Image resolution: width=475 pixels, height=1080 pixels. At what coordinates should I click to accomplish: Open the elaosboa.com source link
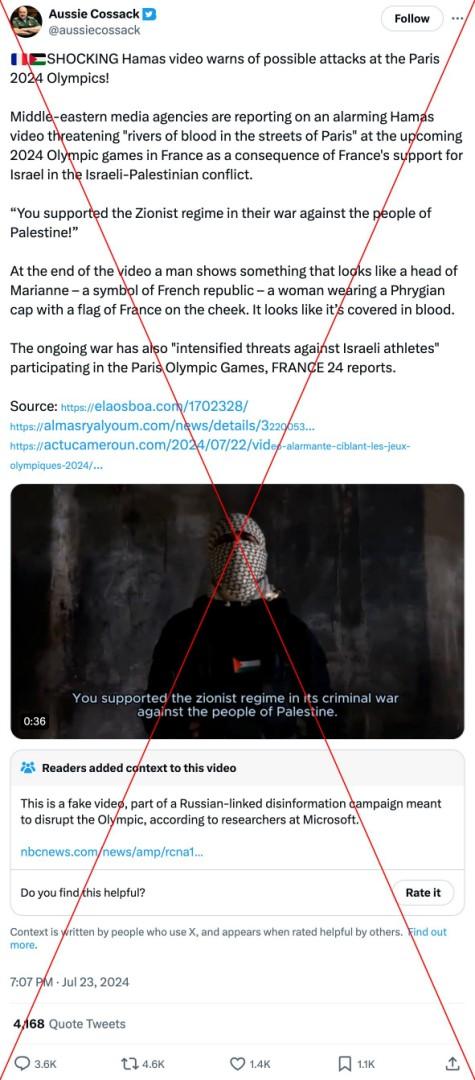[x=155, y=406]
